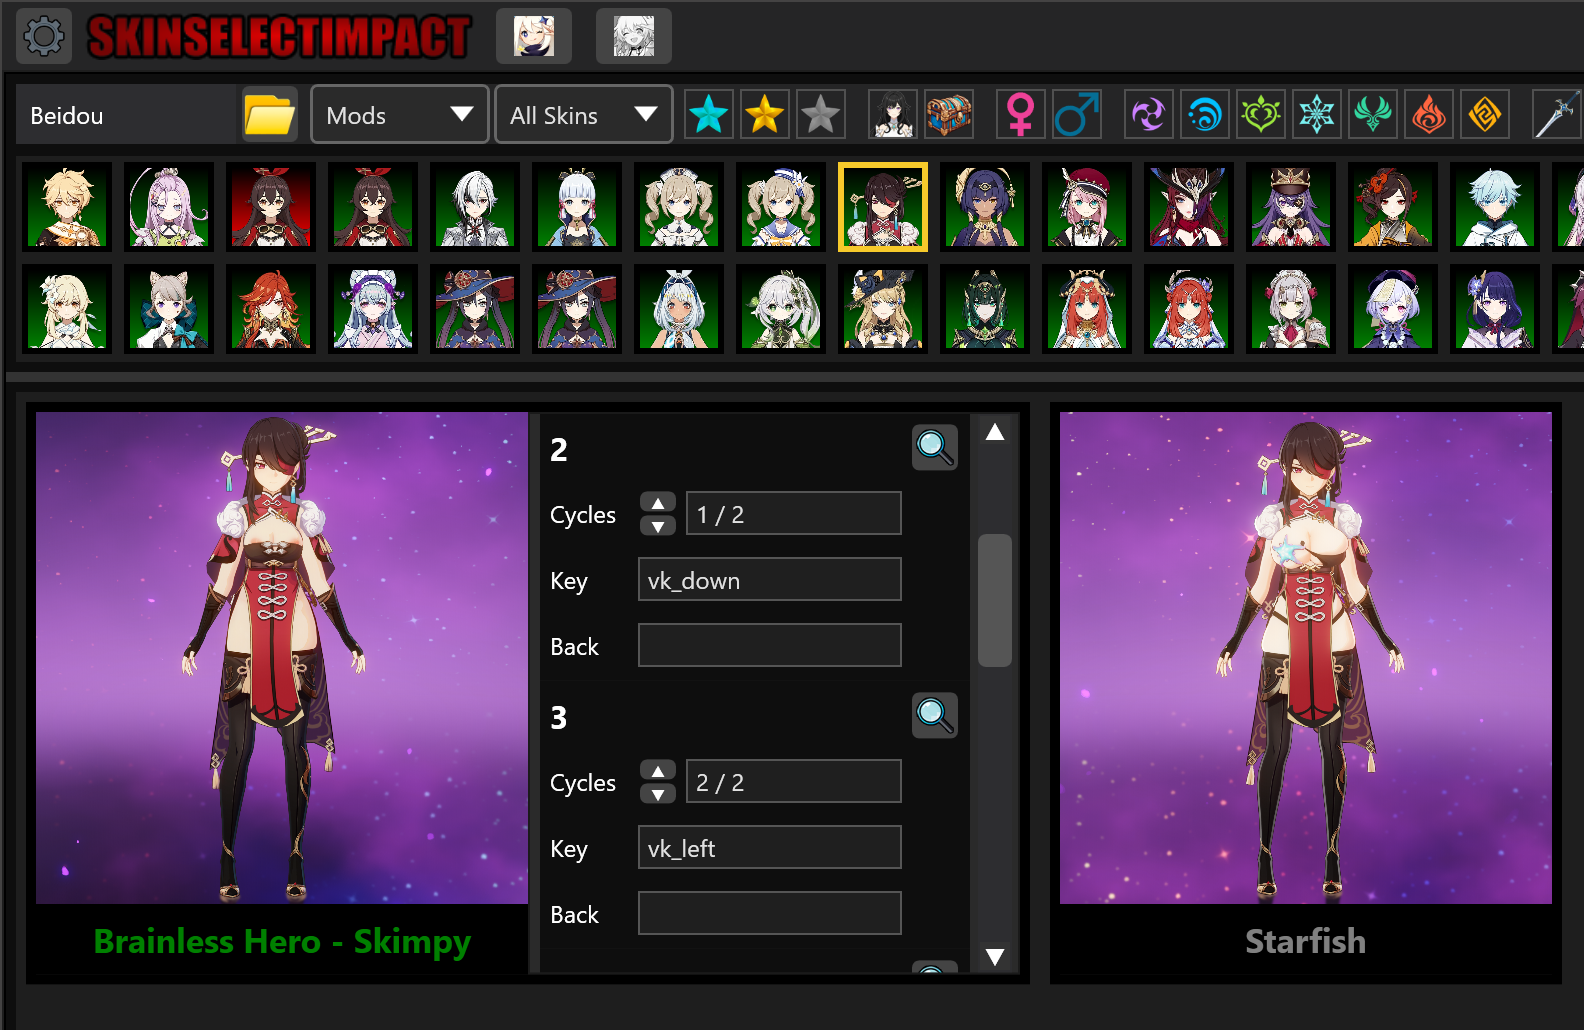Click the Key field containing vk_left

pyautogui.click(x=770, y=847)
